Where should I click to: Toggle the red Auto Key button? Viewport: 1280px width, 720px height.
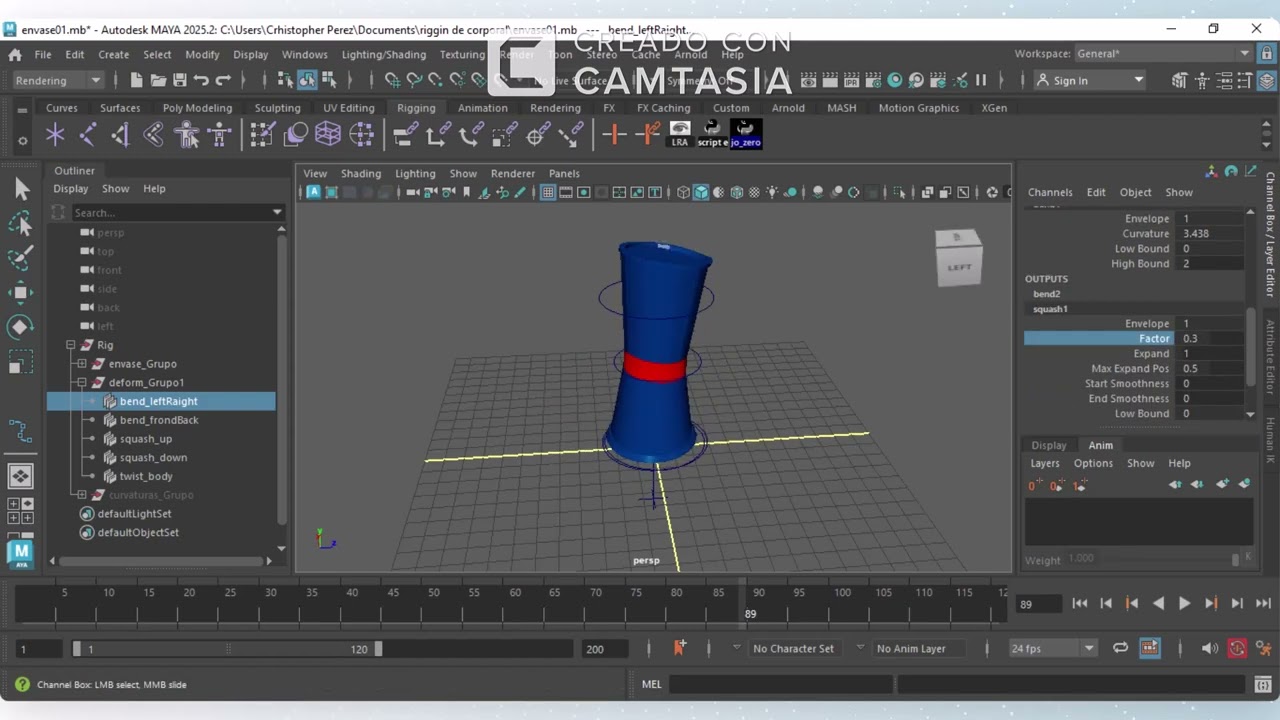1238,648
